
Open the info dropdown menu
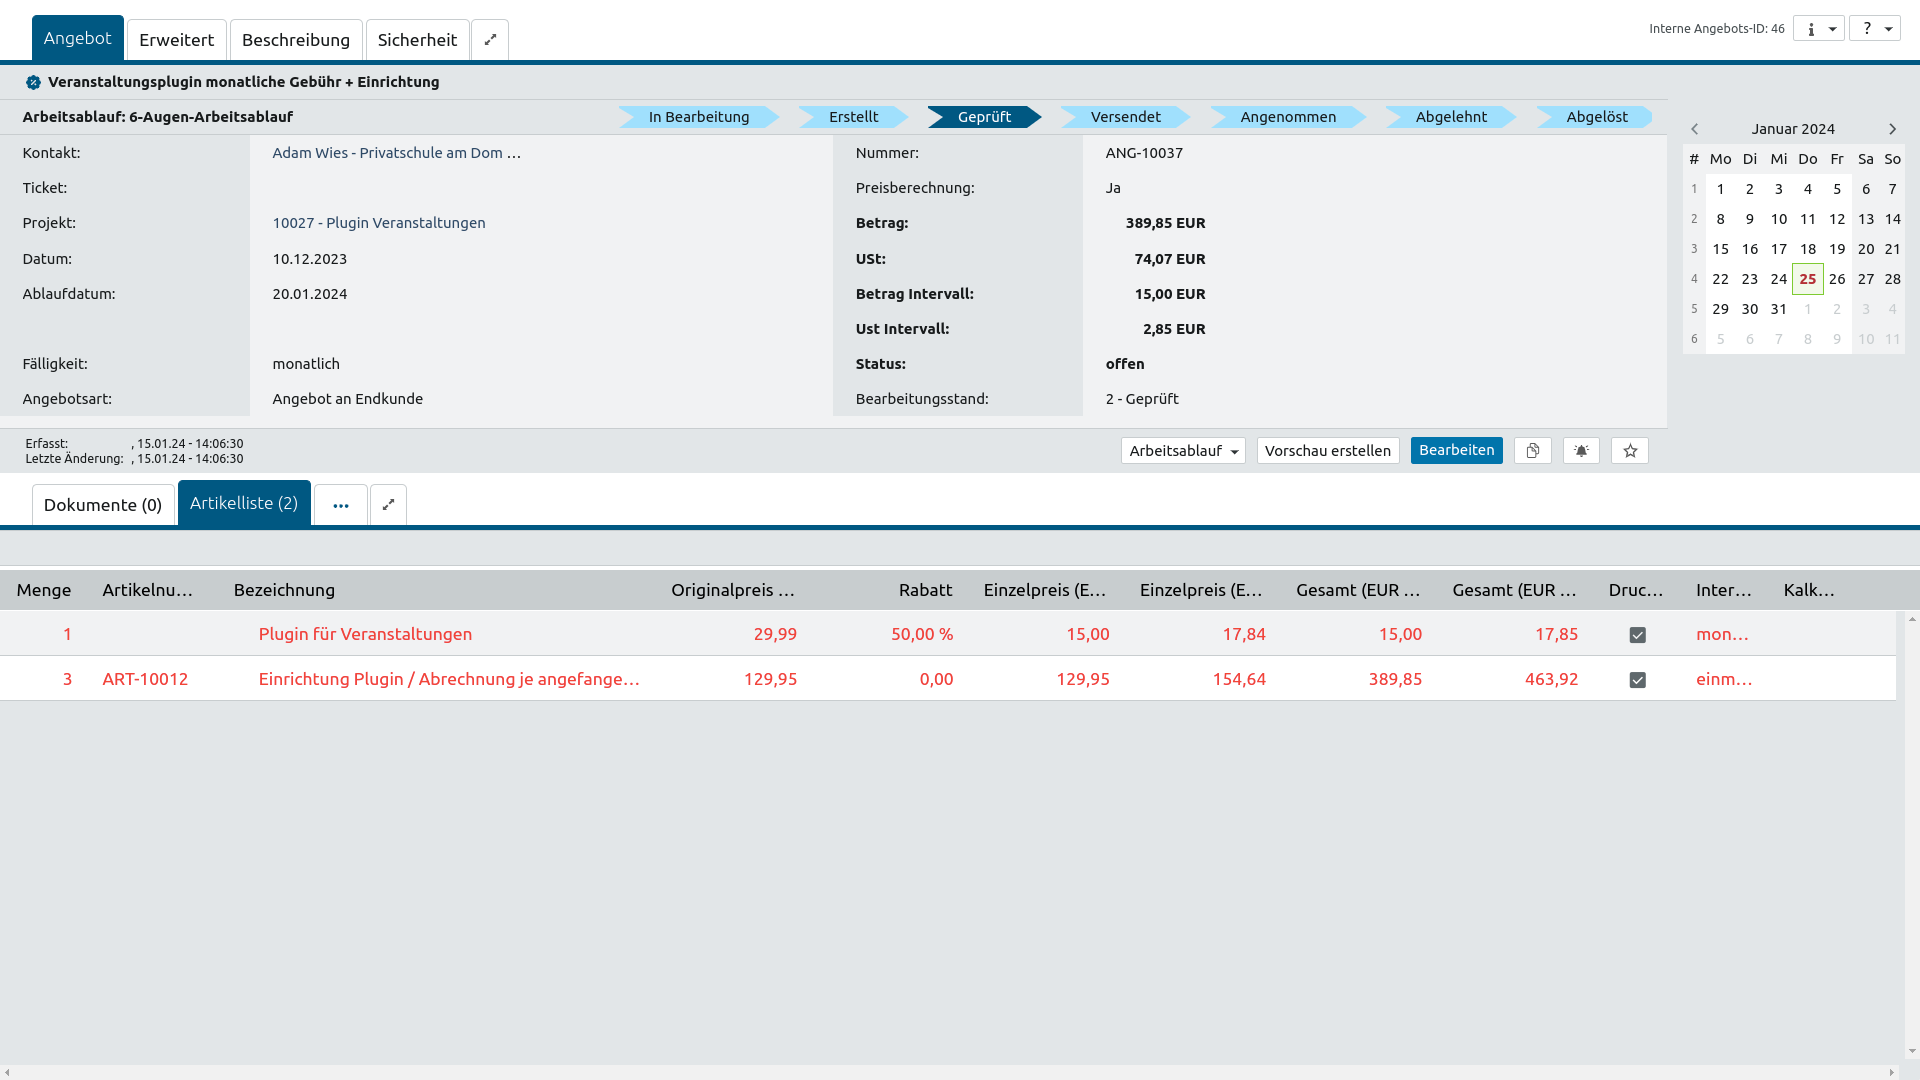point(1818,28)
